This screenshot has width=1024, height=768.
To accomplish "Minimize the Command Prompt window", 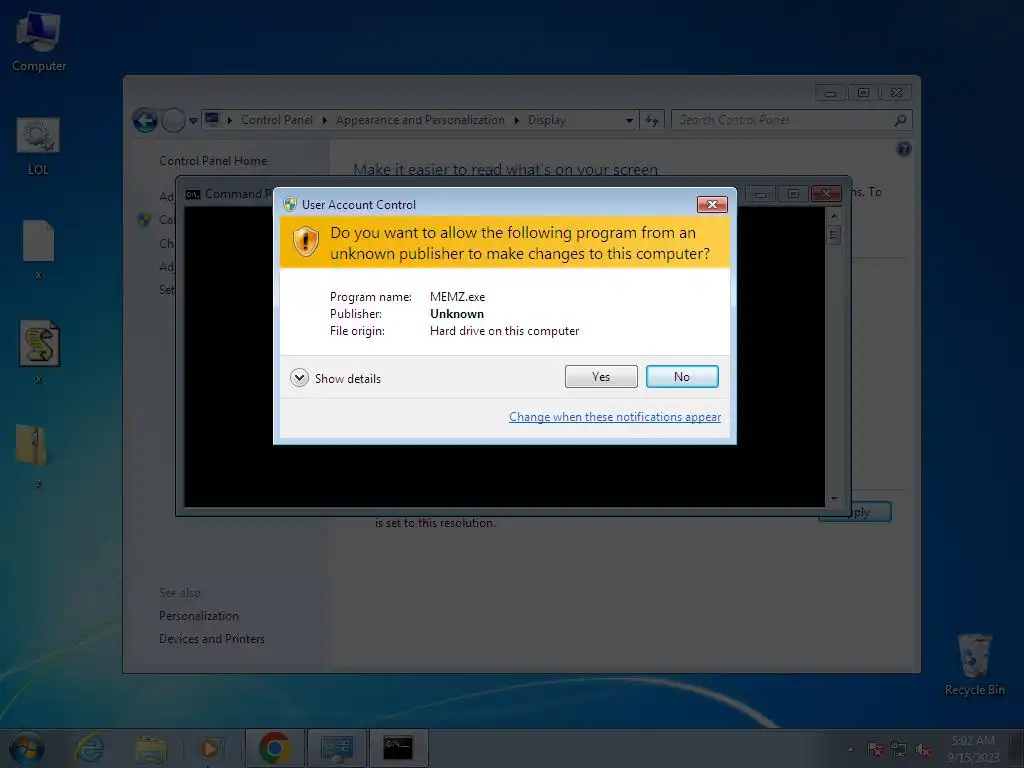I will [x=760, y=194].
